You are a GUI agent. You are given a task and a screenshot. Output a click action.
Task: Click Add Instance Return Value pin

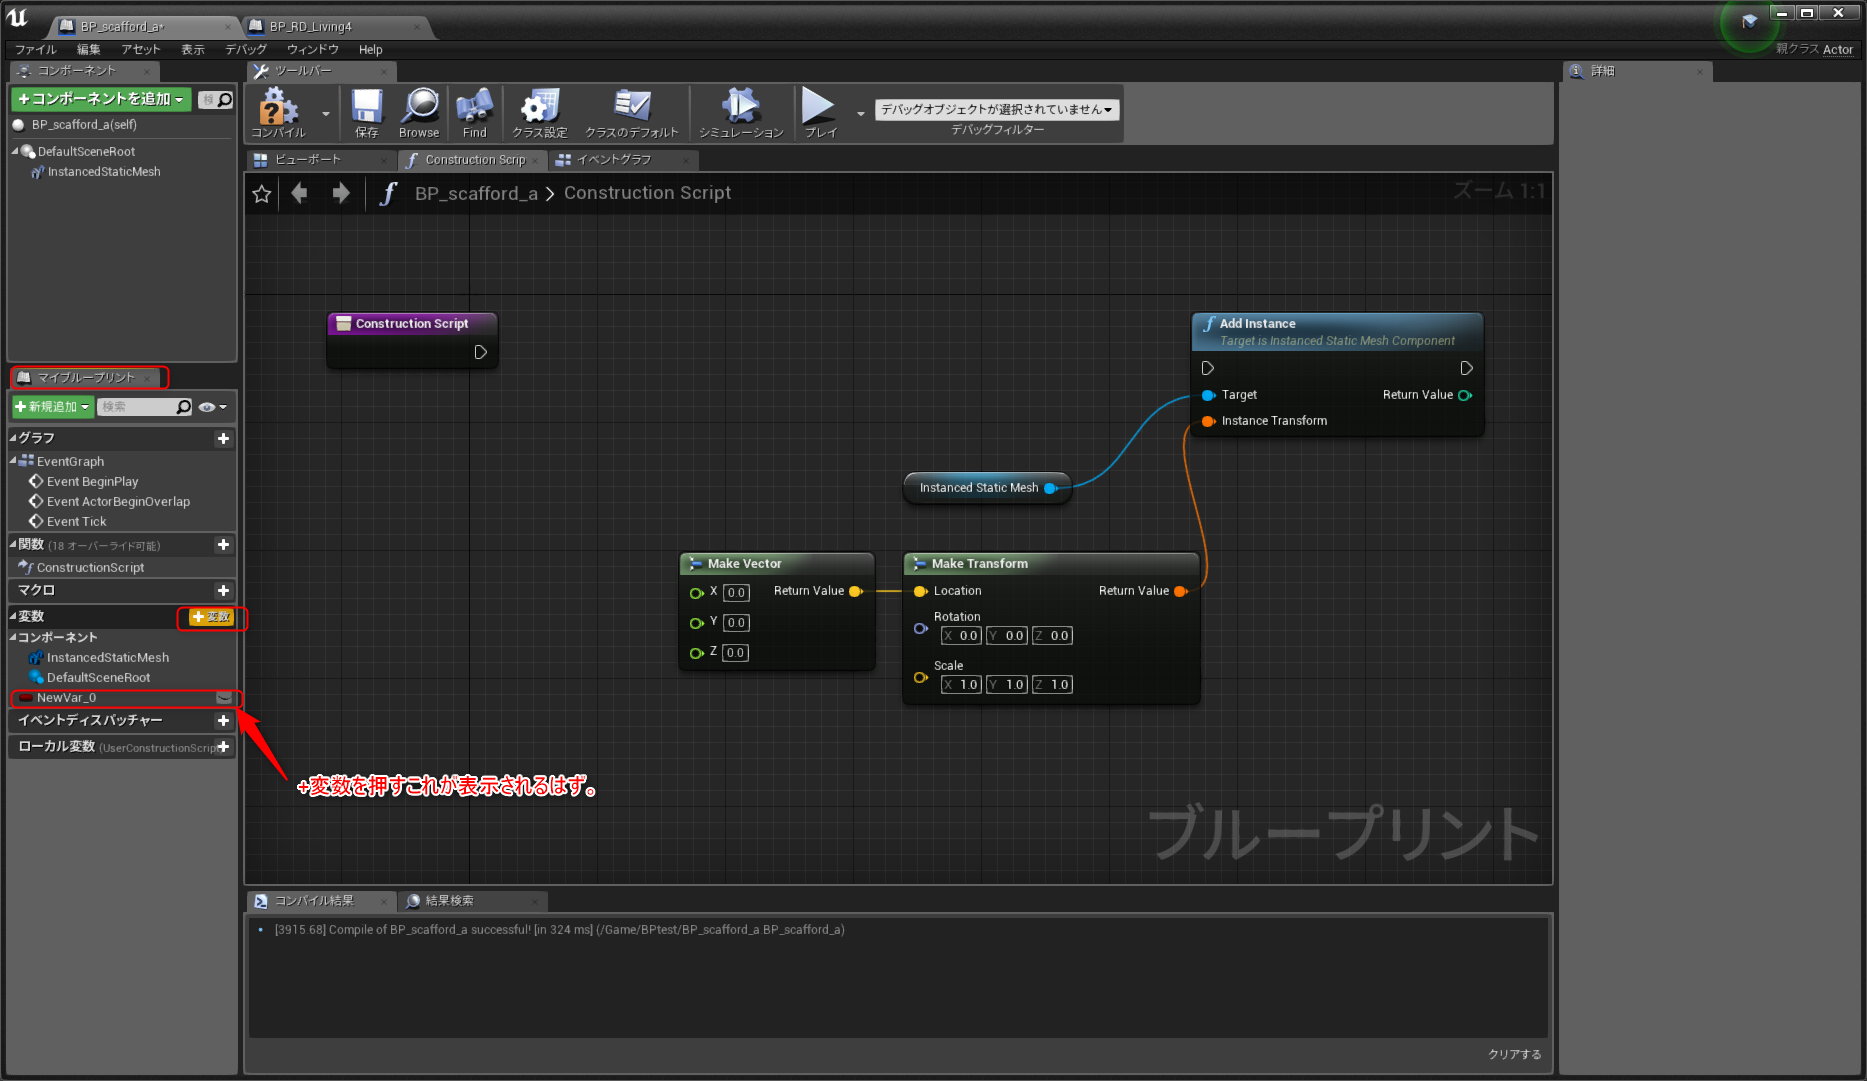1465,395
